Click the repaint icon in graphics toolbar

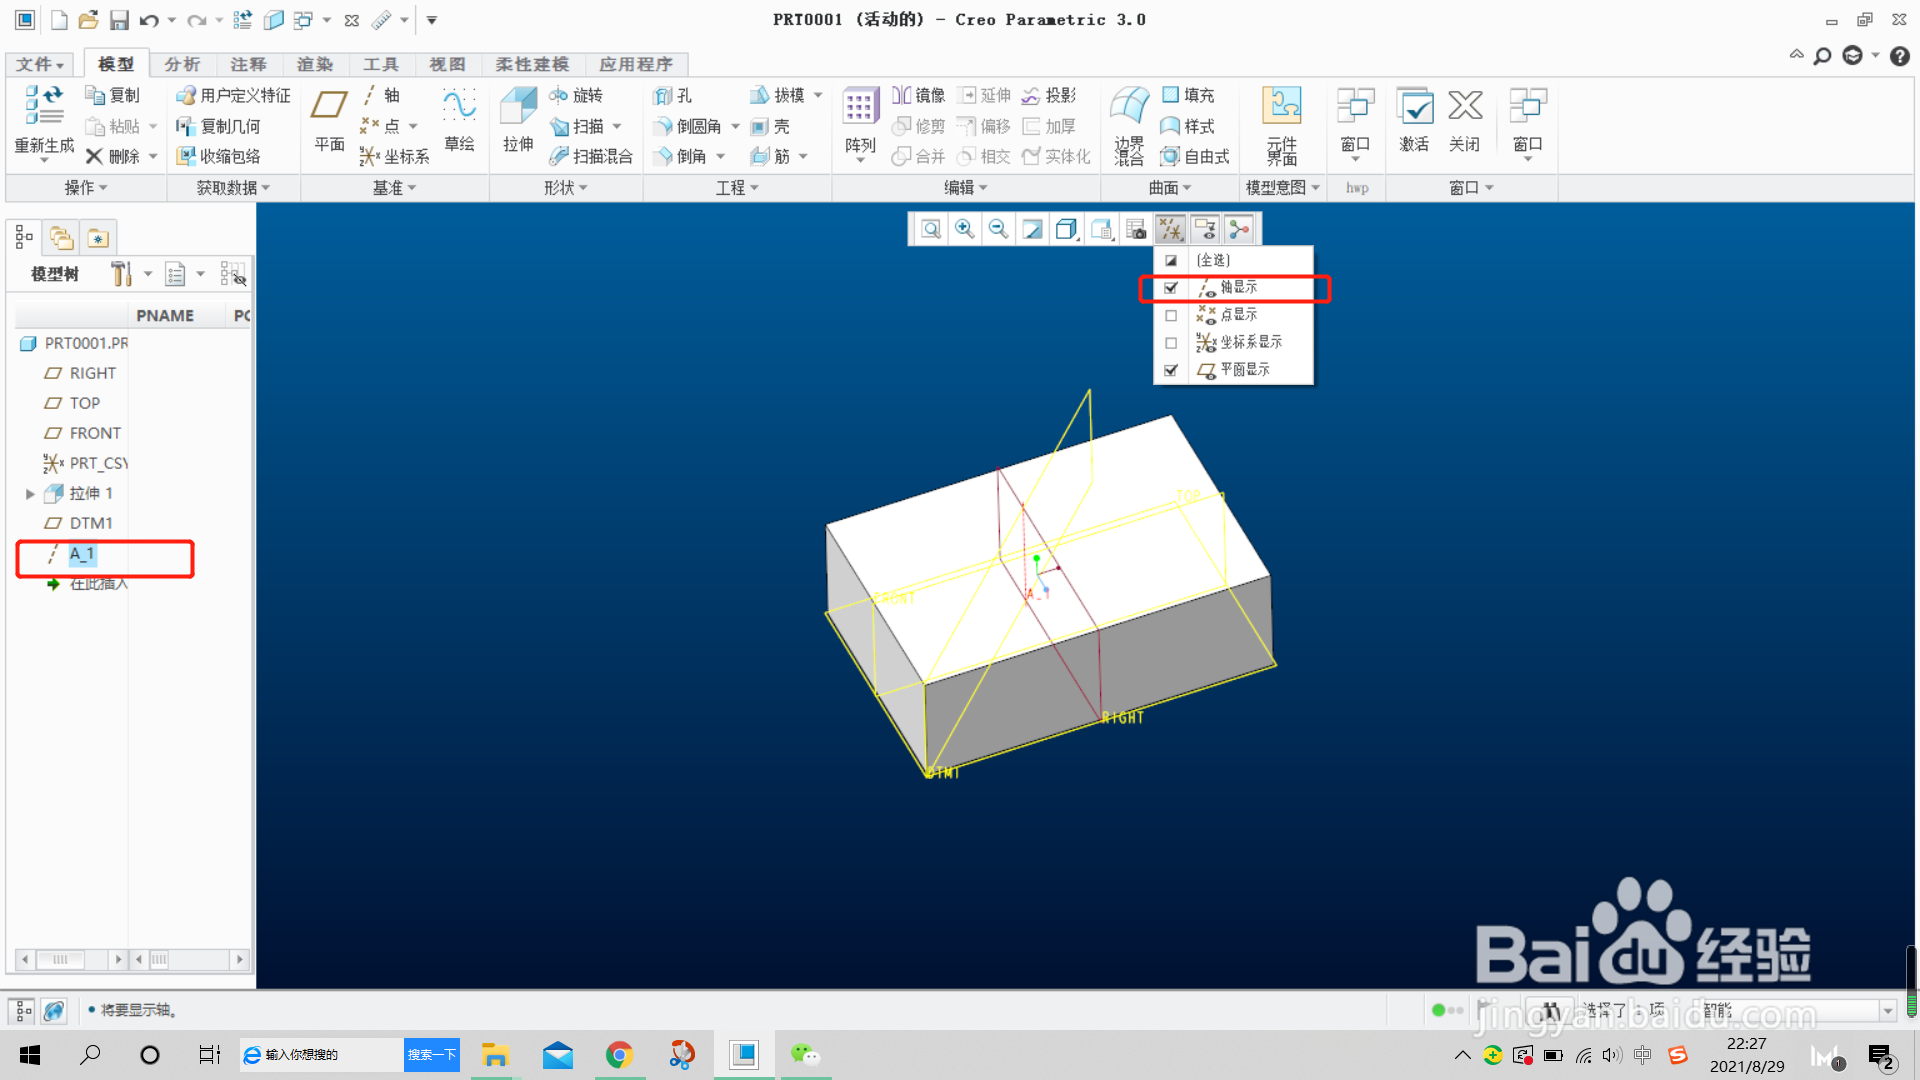(x=1032, y=230)
